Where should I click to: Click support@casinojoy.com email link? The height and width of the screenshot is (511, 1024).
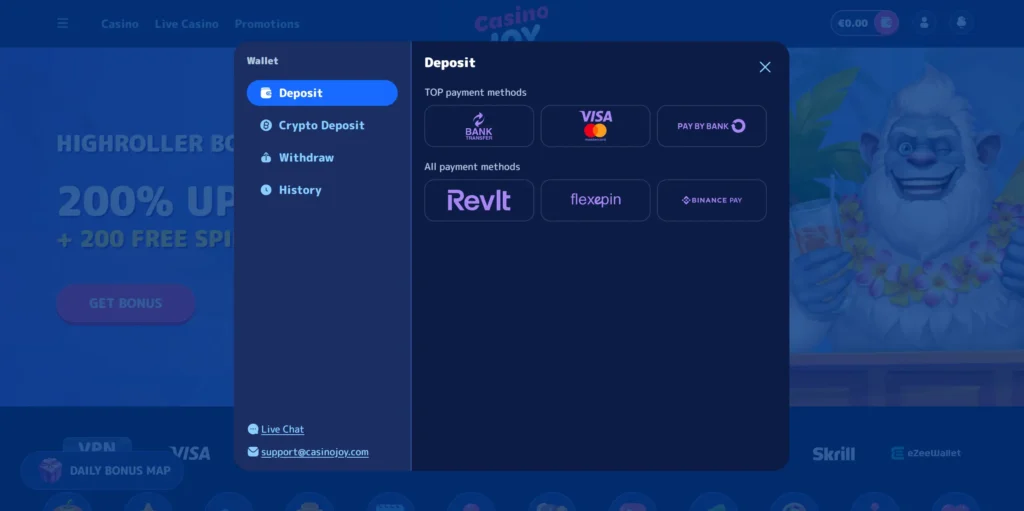click(x=315, y=452)
